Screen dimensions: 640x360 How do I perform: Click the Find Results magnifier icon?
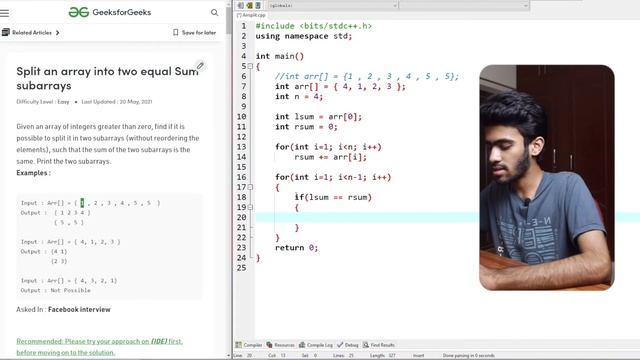[366, 345]
